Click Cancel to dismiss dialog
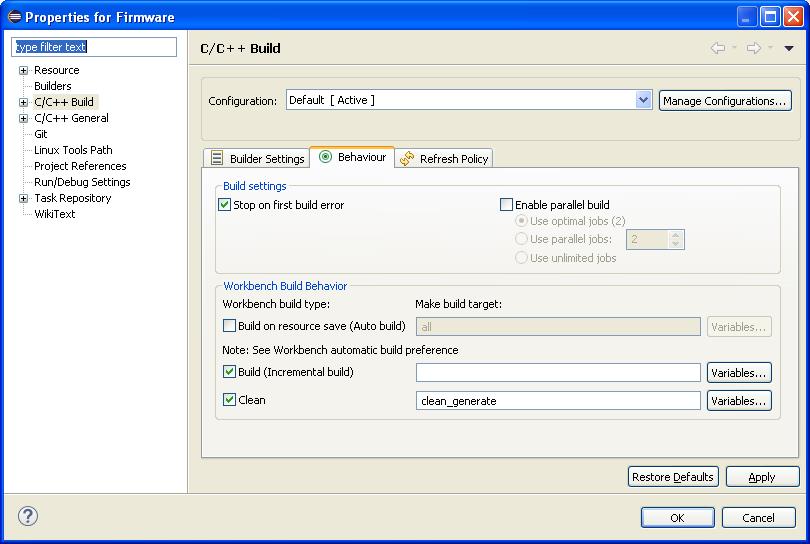 758,517
